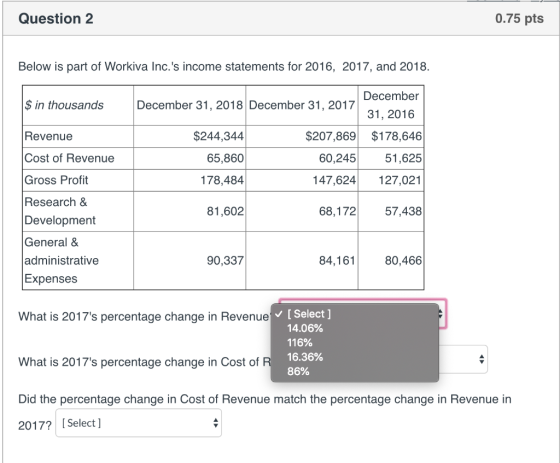Viewport: 560px width, 463px height.
Task: Click the Gross Profit row label
Action: pyautogui.click(x=78, y=180)
